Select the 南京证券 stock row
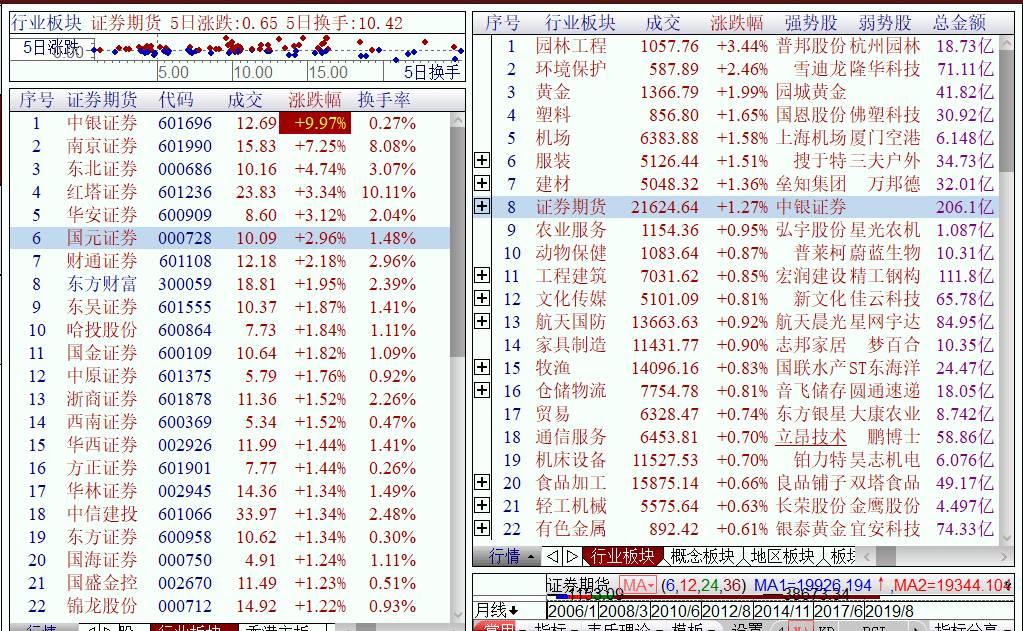The image size is (1023, 631). pos(230,146)
